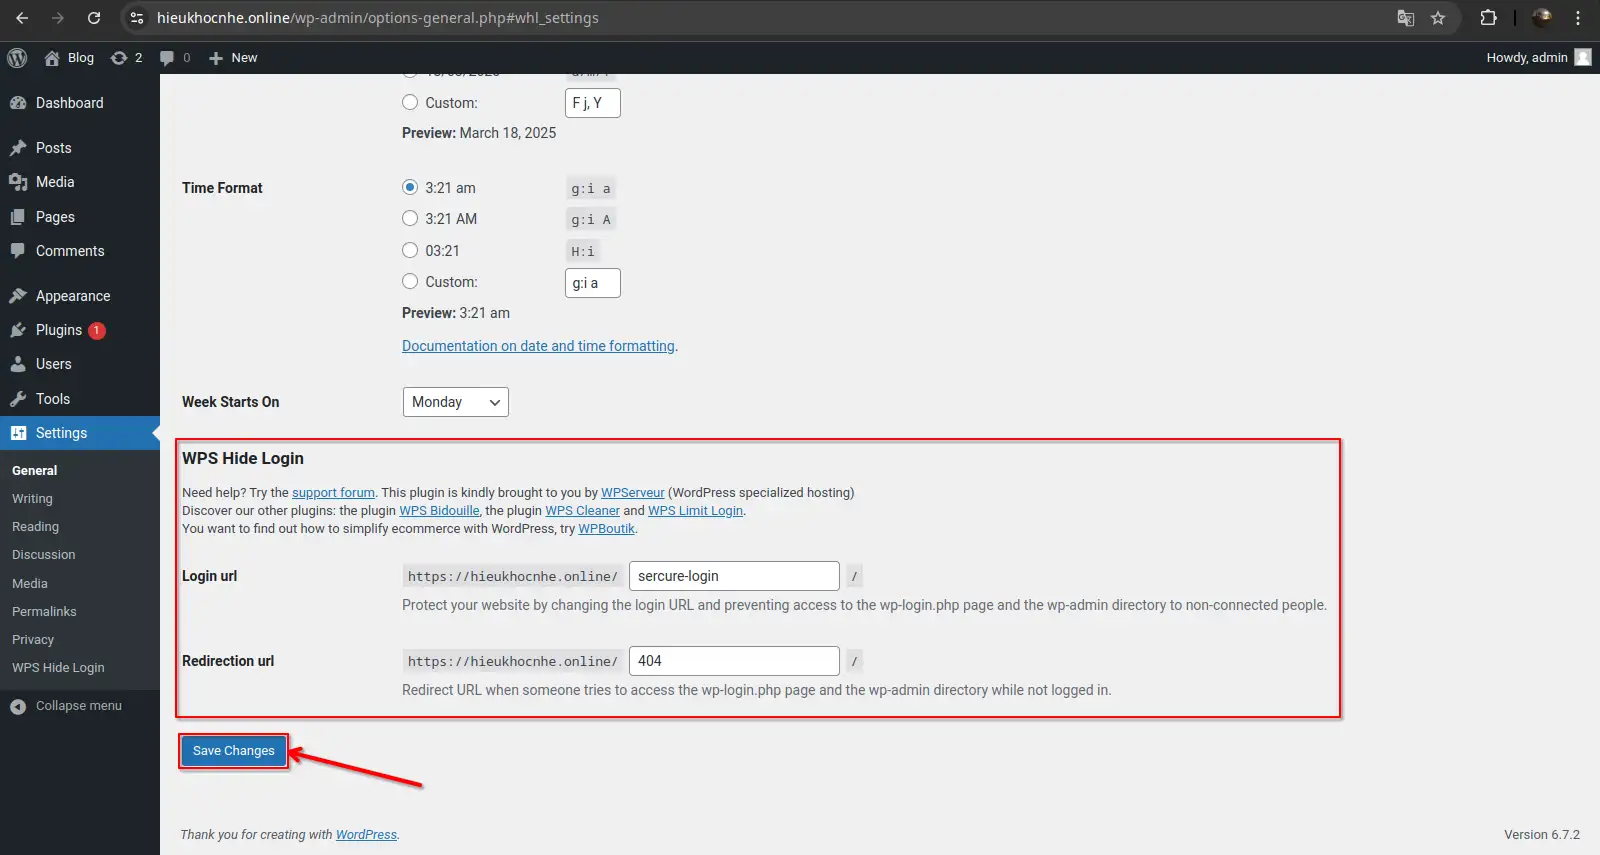Screen dimensions: 1600x855
Task: Open the support forum link
Action: [333, 493]
